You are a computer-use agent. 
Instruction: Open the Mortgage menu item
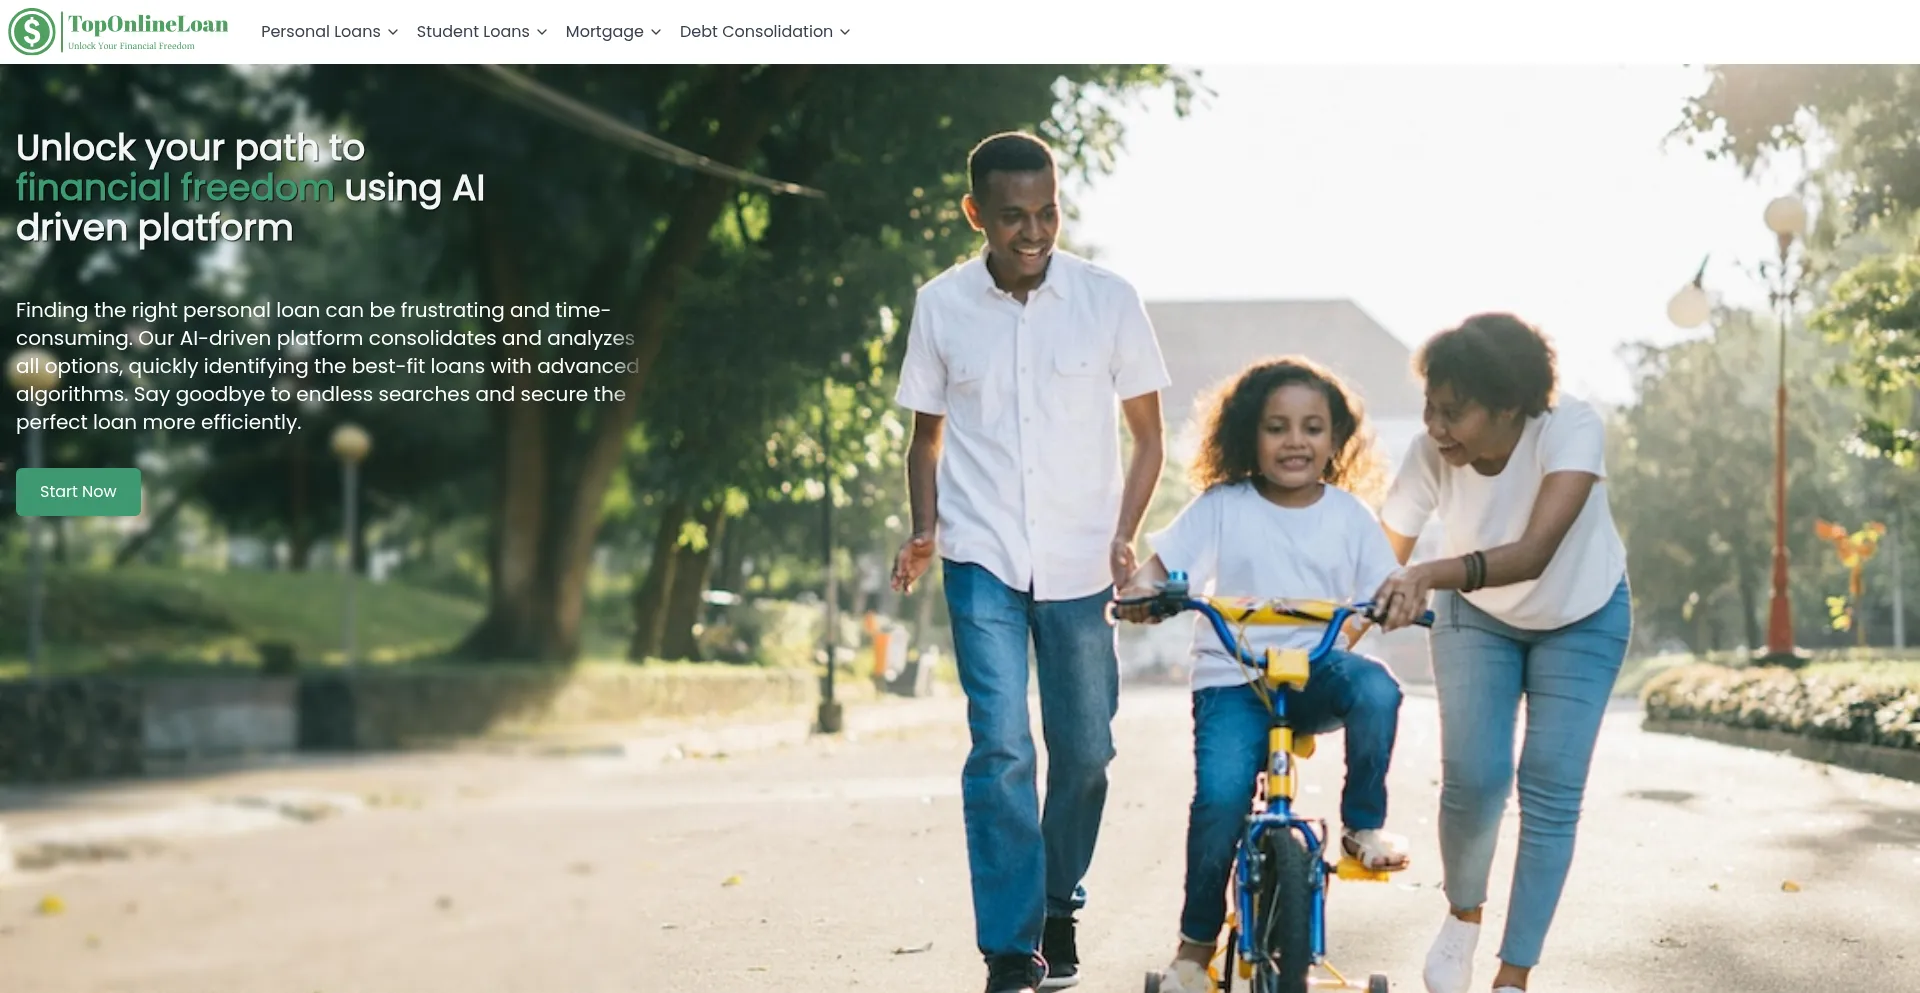coord(605,32)
